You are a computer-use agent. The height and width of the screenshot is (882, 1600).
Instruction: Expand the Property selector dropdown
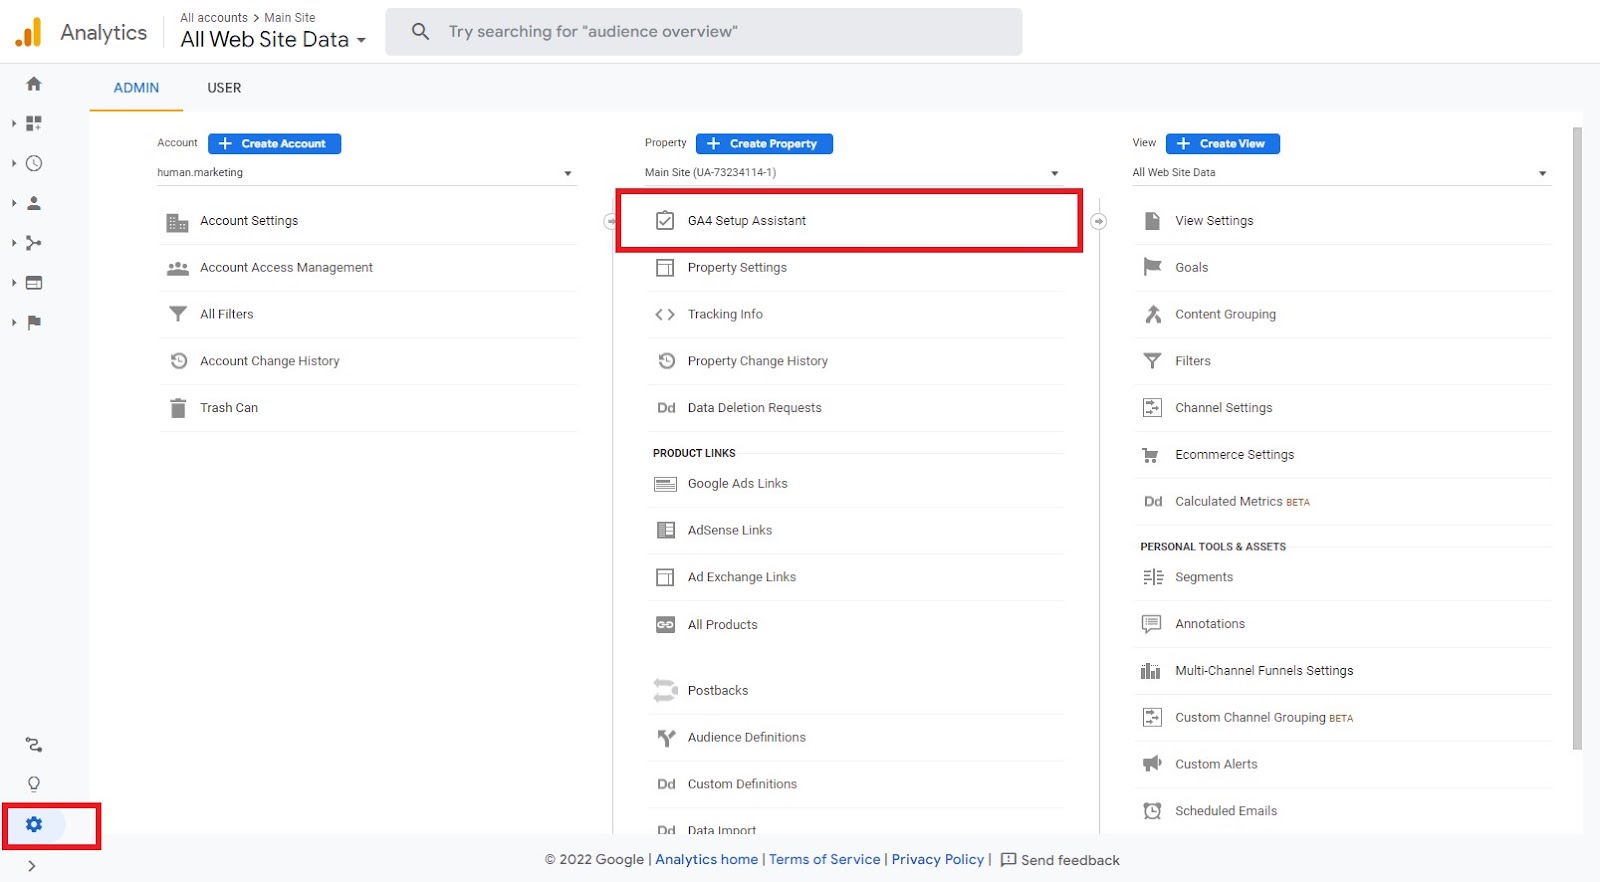(x=1054, y=173)
